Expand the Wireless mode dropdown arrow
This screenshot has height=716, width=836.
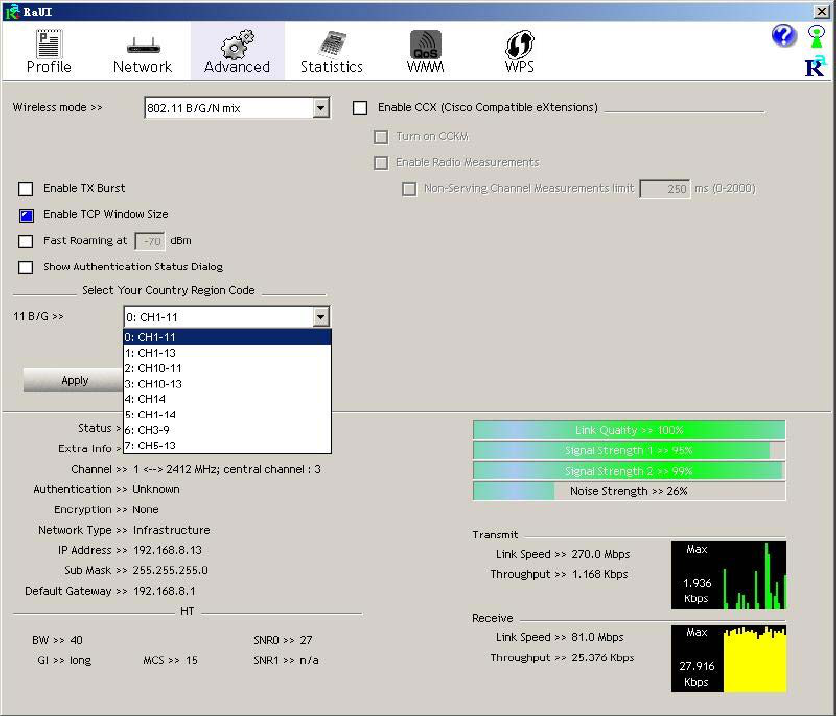pos(320,108)
